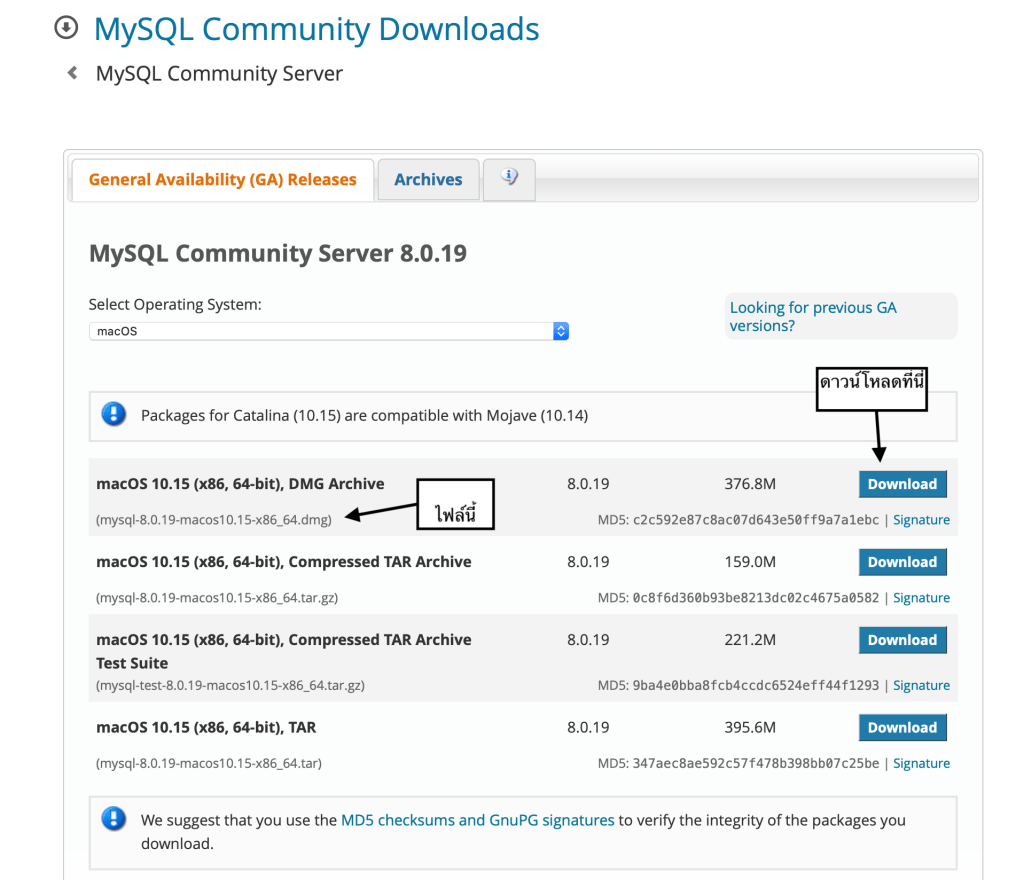The image size is (1024, 880).
Task: Open the Select Operating System dropdown
Action: (x=329, y=331)
